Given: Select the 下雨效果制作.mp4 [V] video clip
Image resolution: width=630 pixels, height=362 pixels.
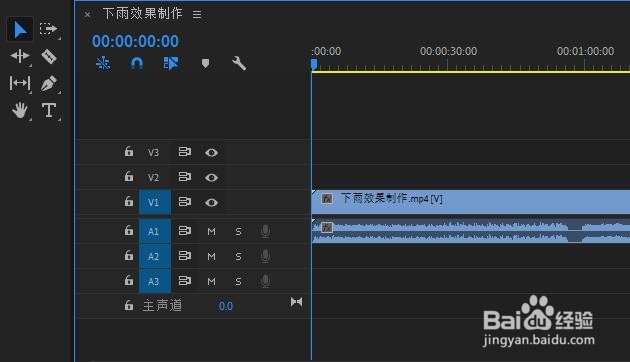Looking at the screenshot, I should (x=471, y=202).
